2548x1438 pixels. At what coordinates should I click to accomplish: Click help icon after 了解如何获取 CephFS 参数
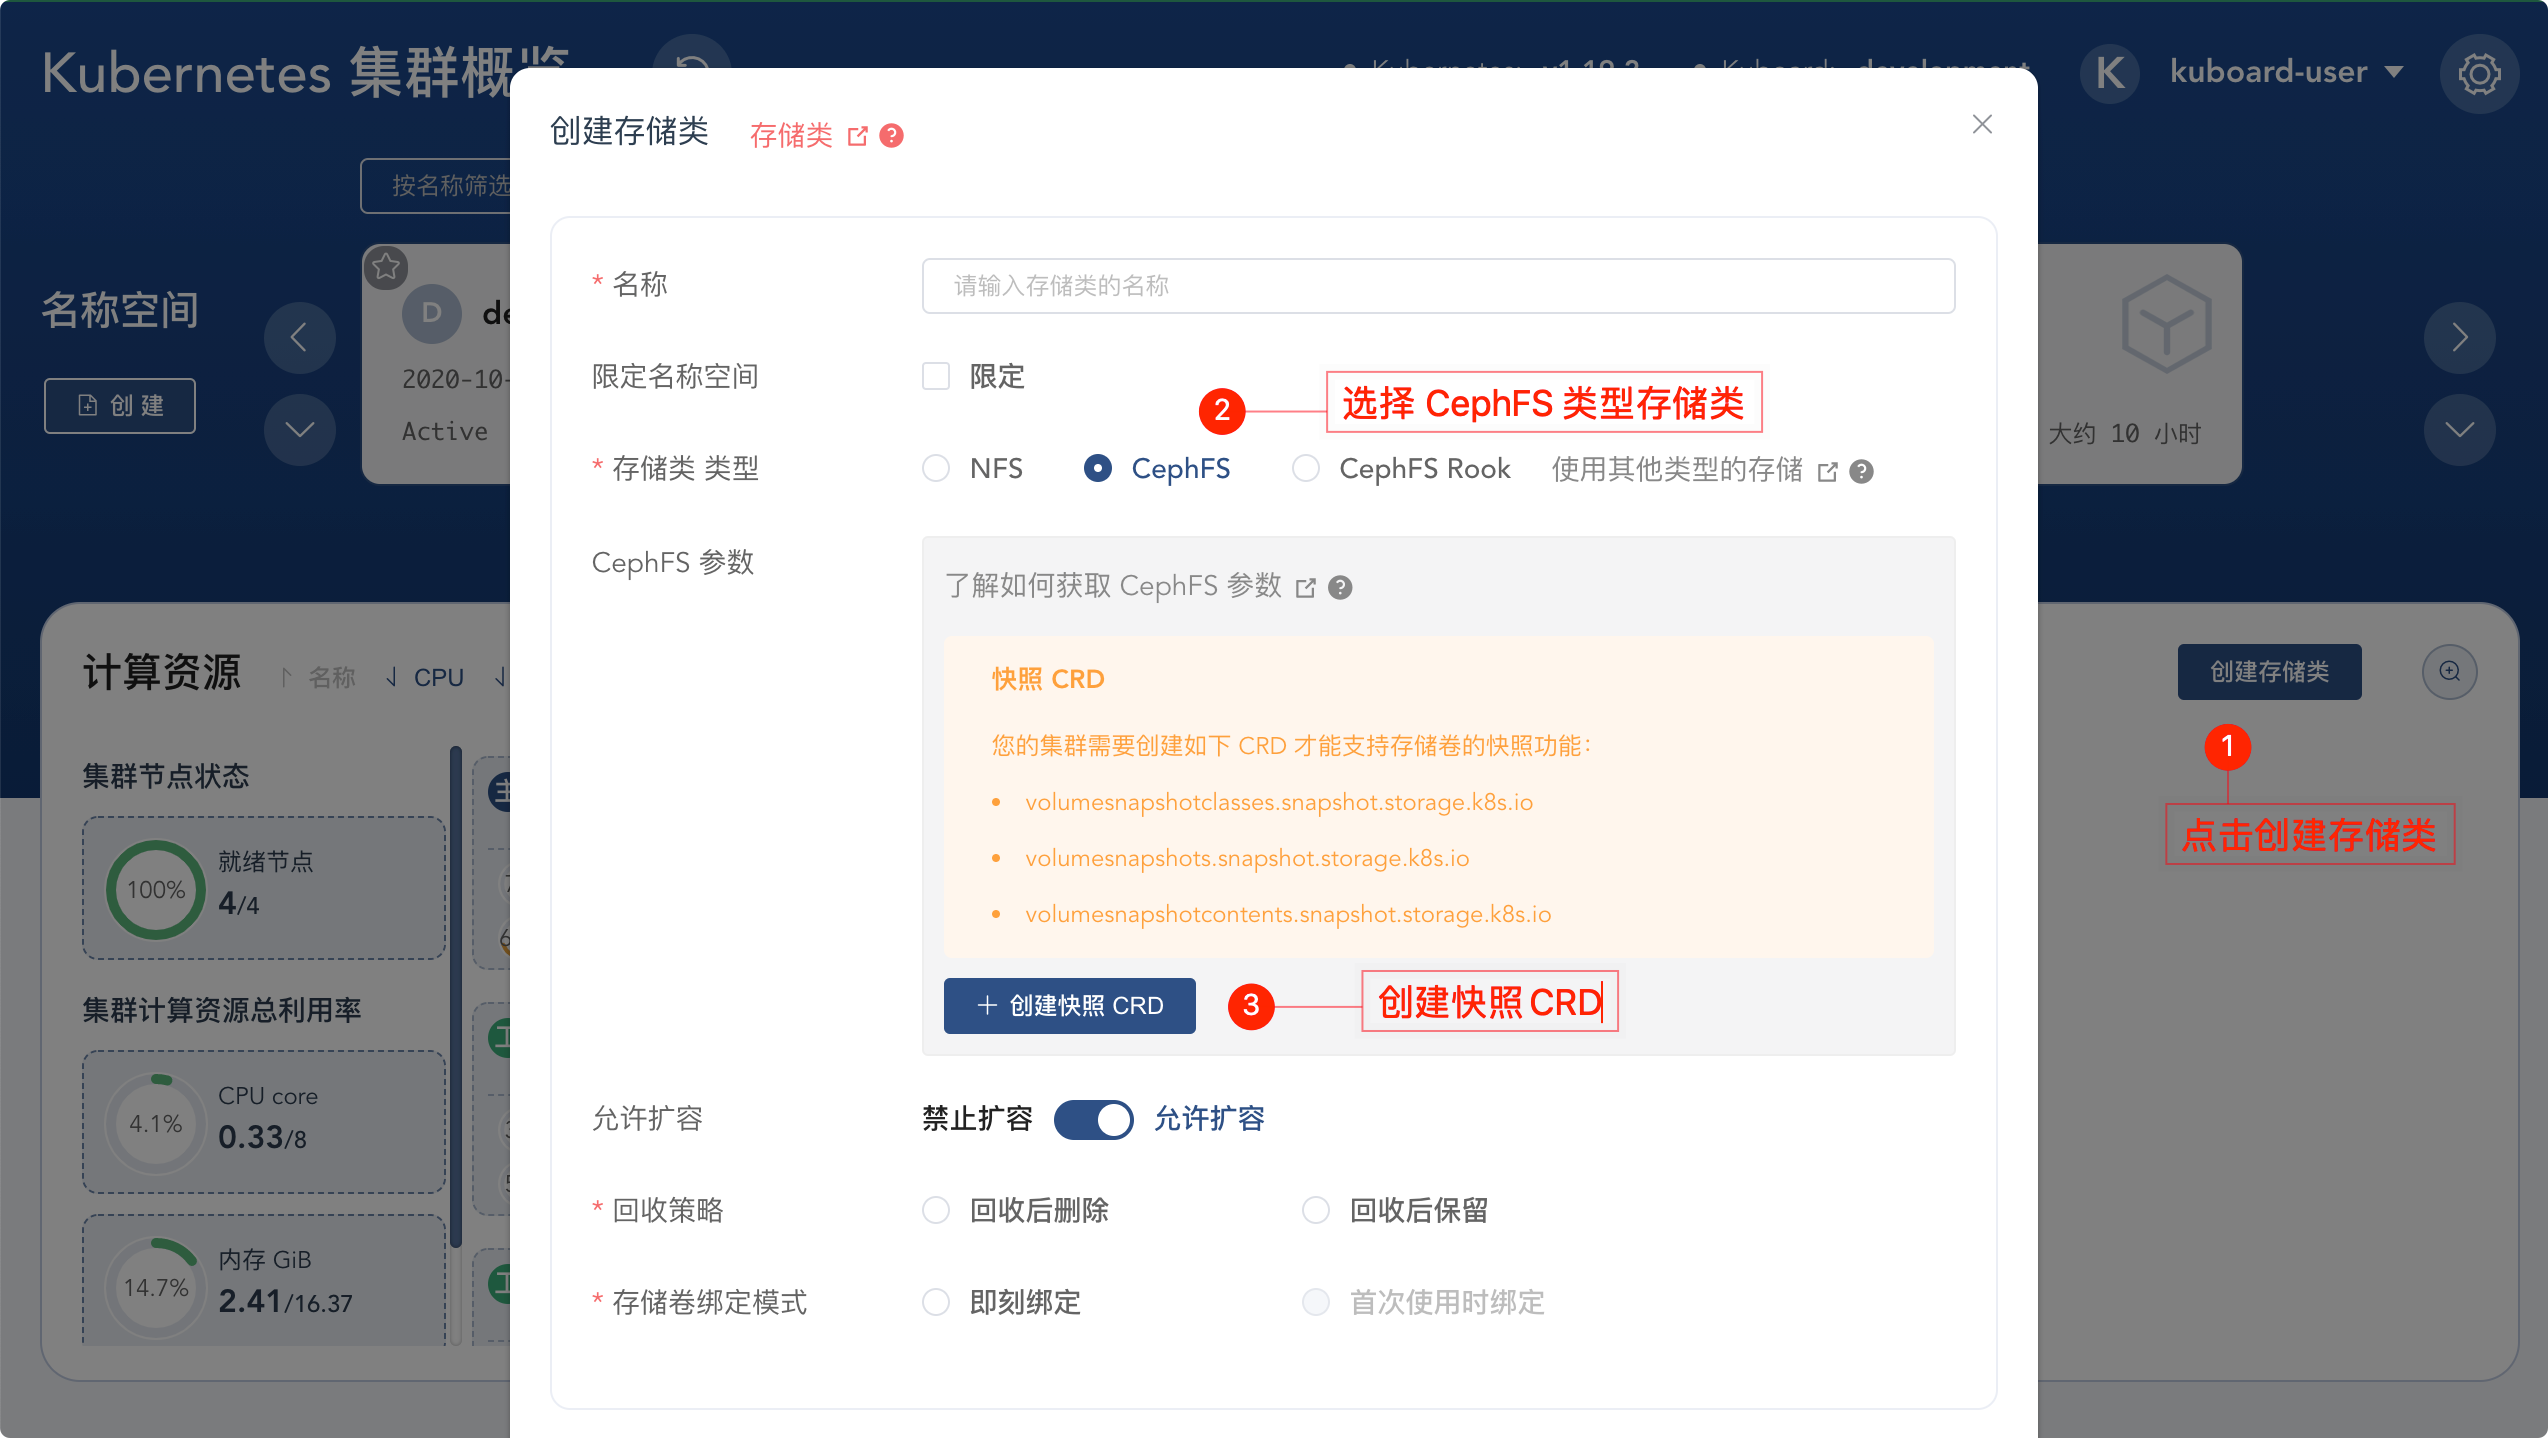tap(1340, 588)
